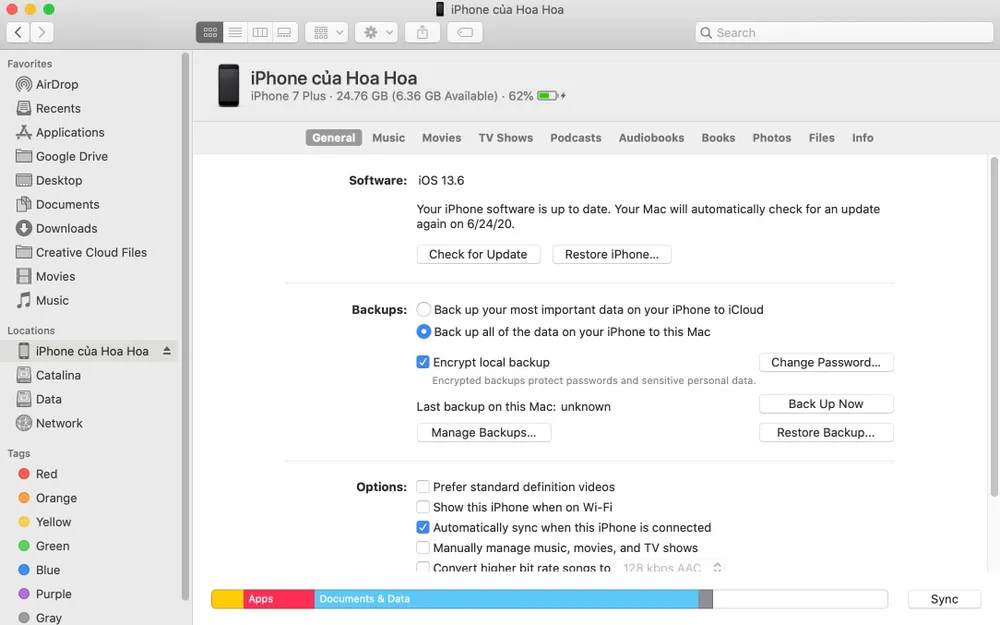Click the Restore iPhone... button

point(612,254)
